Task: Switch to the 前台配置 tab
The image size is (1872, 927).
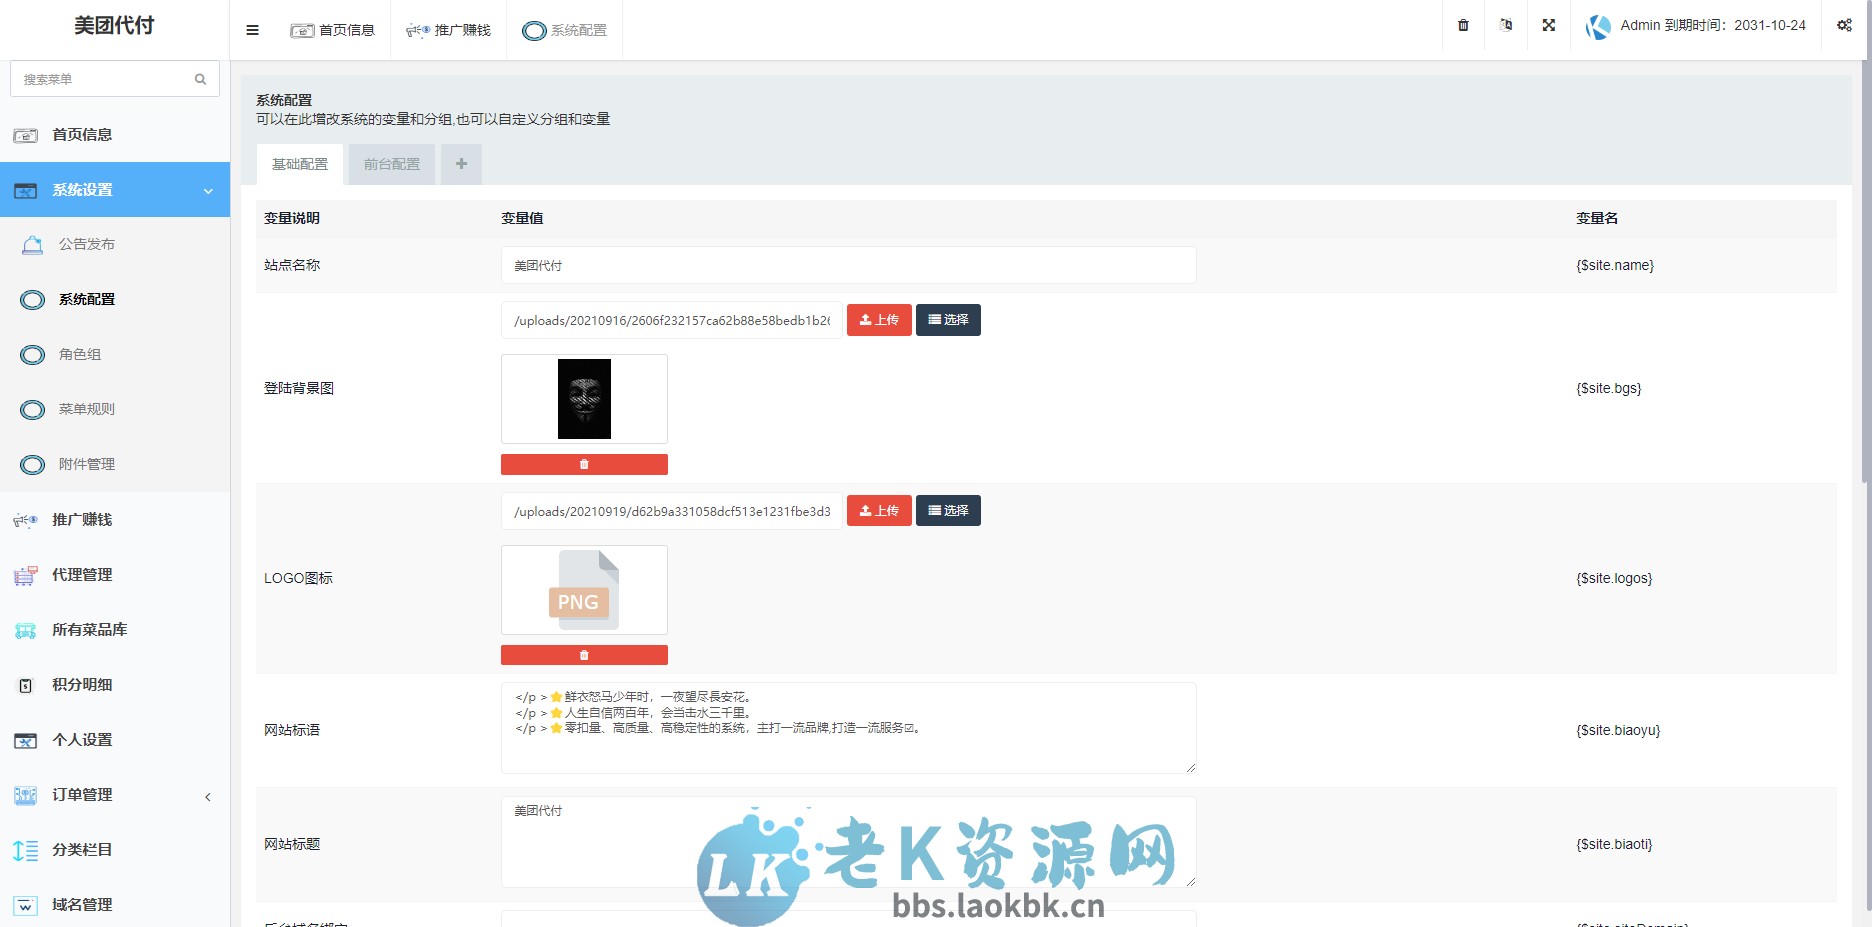Action: [x=391, y=163]
